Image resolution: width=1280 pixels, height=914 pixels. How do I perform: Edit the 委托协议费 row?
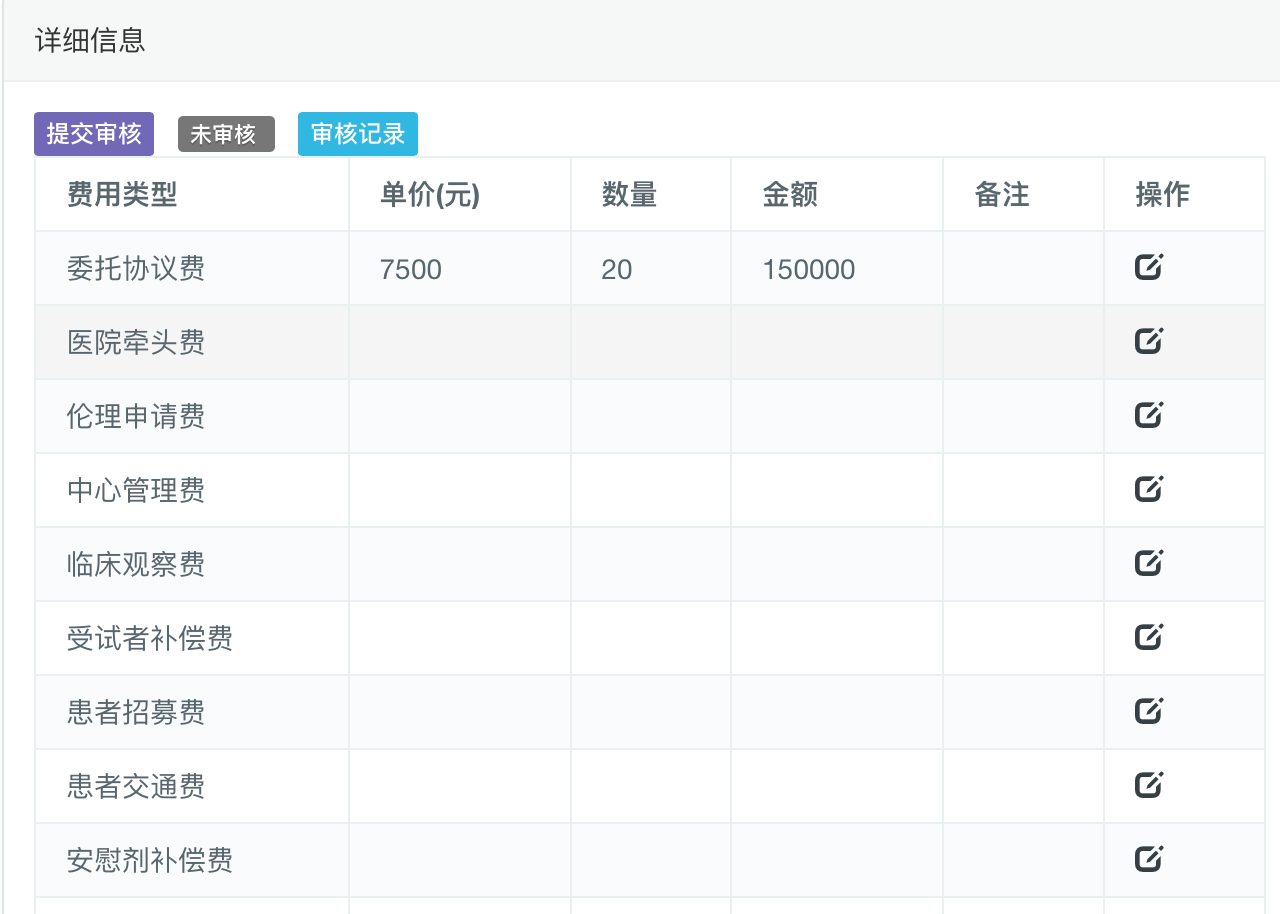pos(1149,267)
